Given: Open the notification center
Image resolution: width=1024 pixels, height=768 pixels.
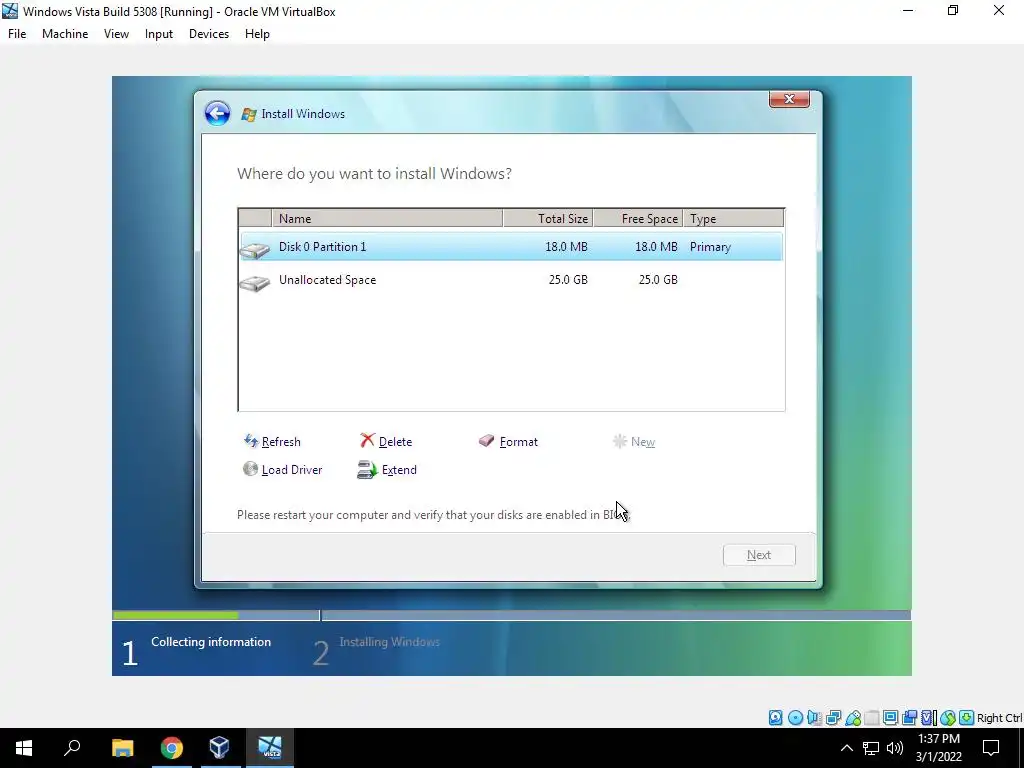Looking at the screenshot, I should point(991,748).
